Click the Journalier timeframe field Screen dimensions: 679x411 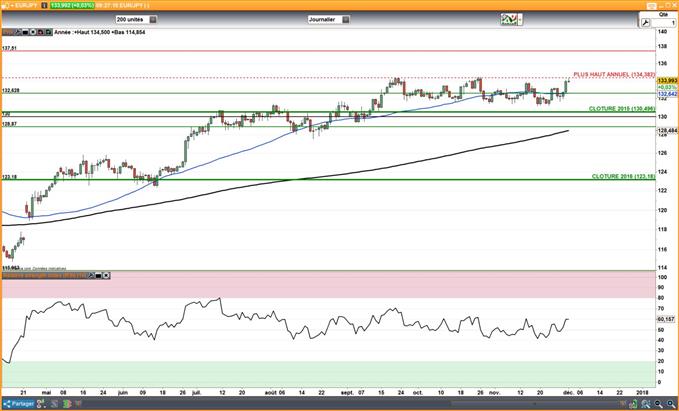pyautogui.click(x=324, y=19)
